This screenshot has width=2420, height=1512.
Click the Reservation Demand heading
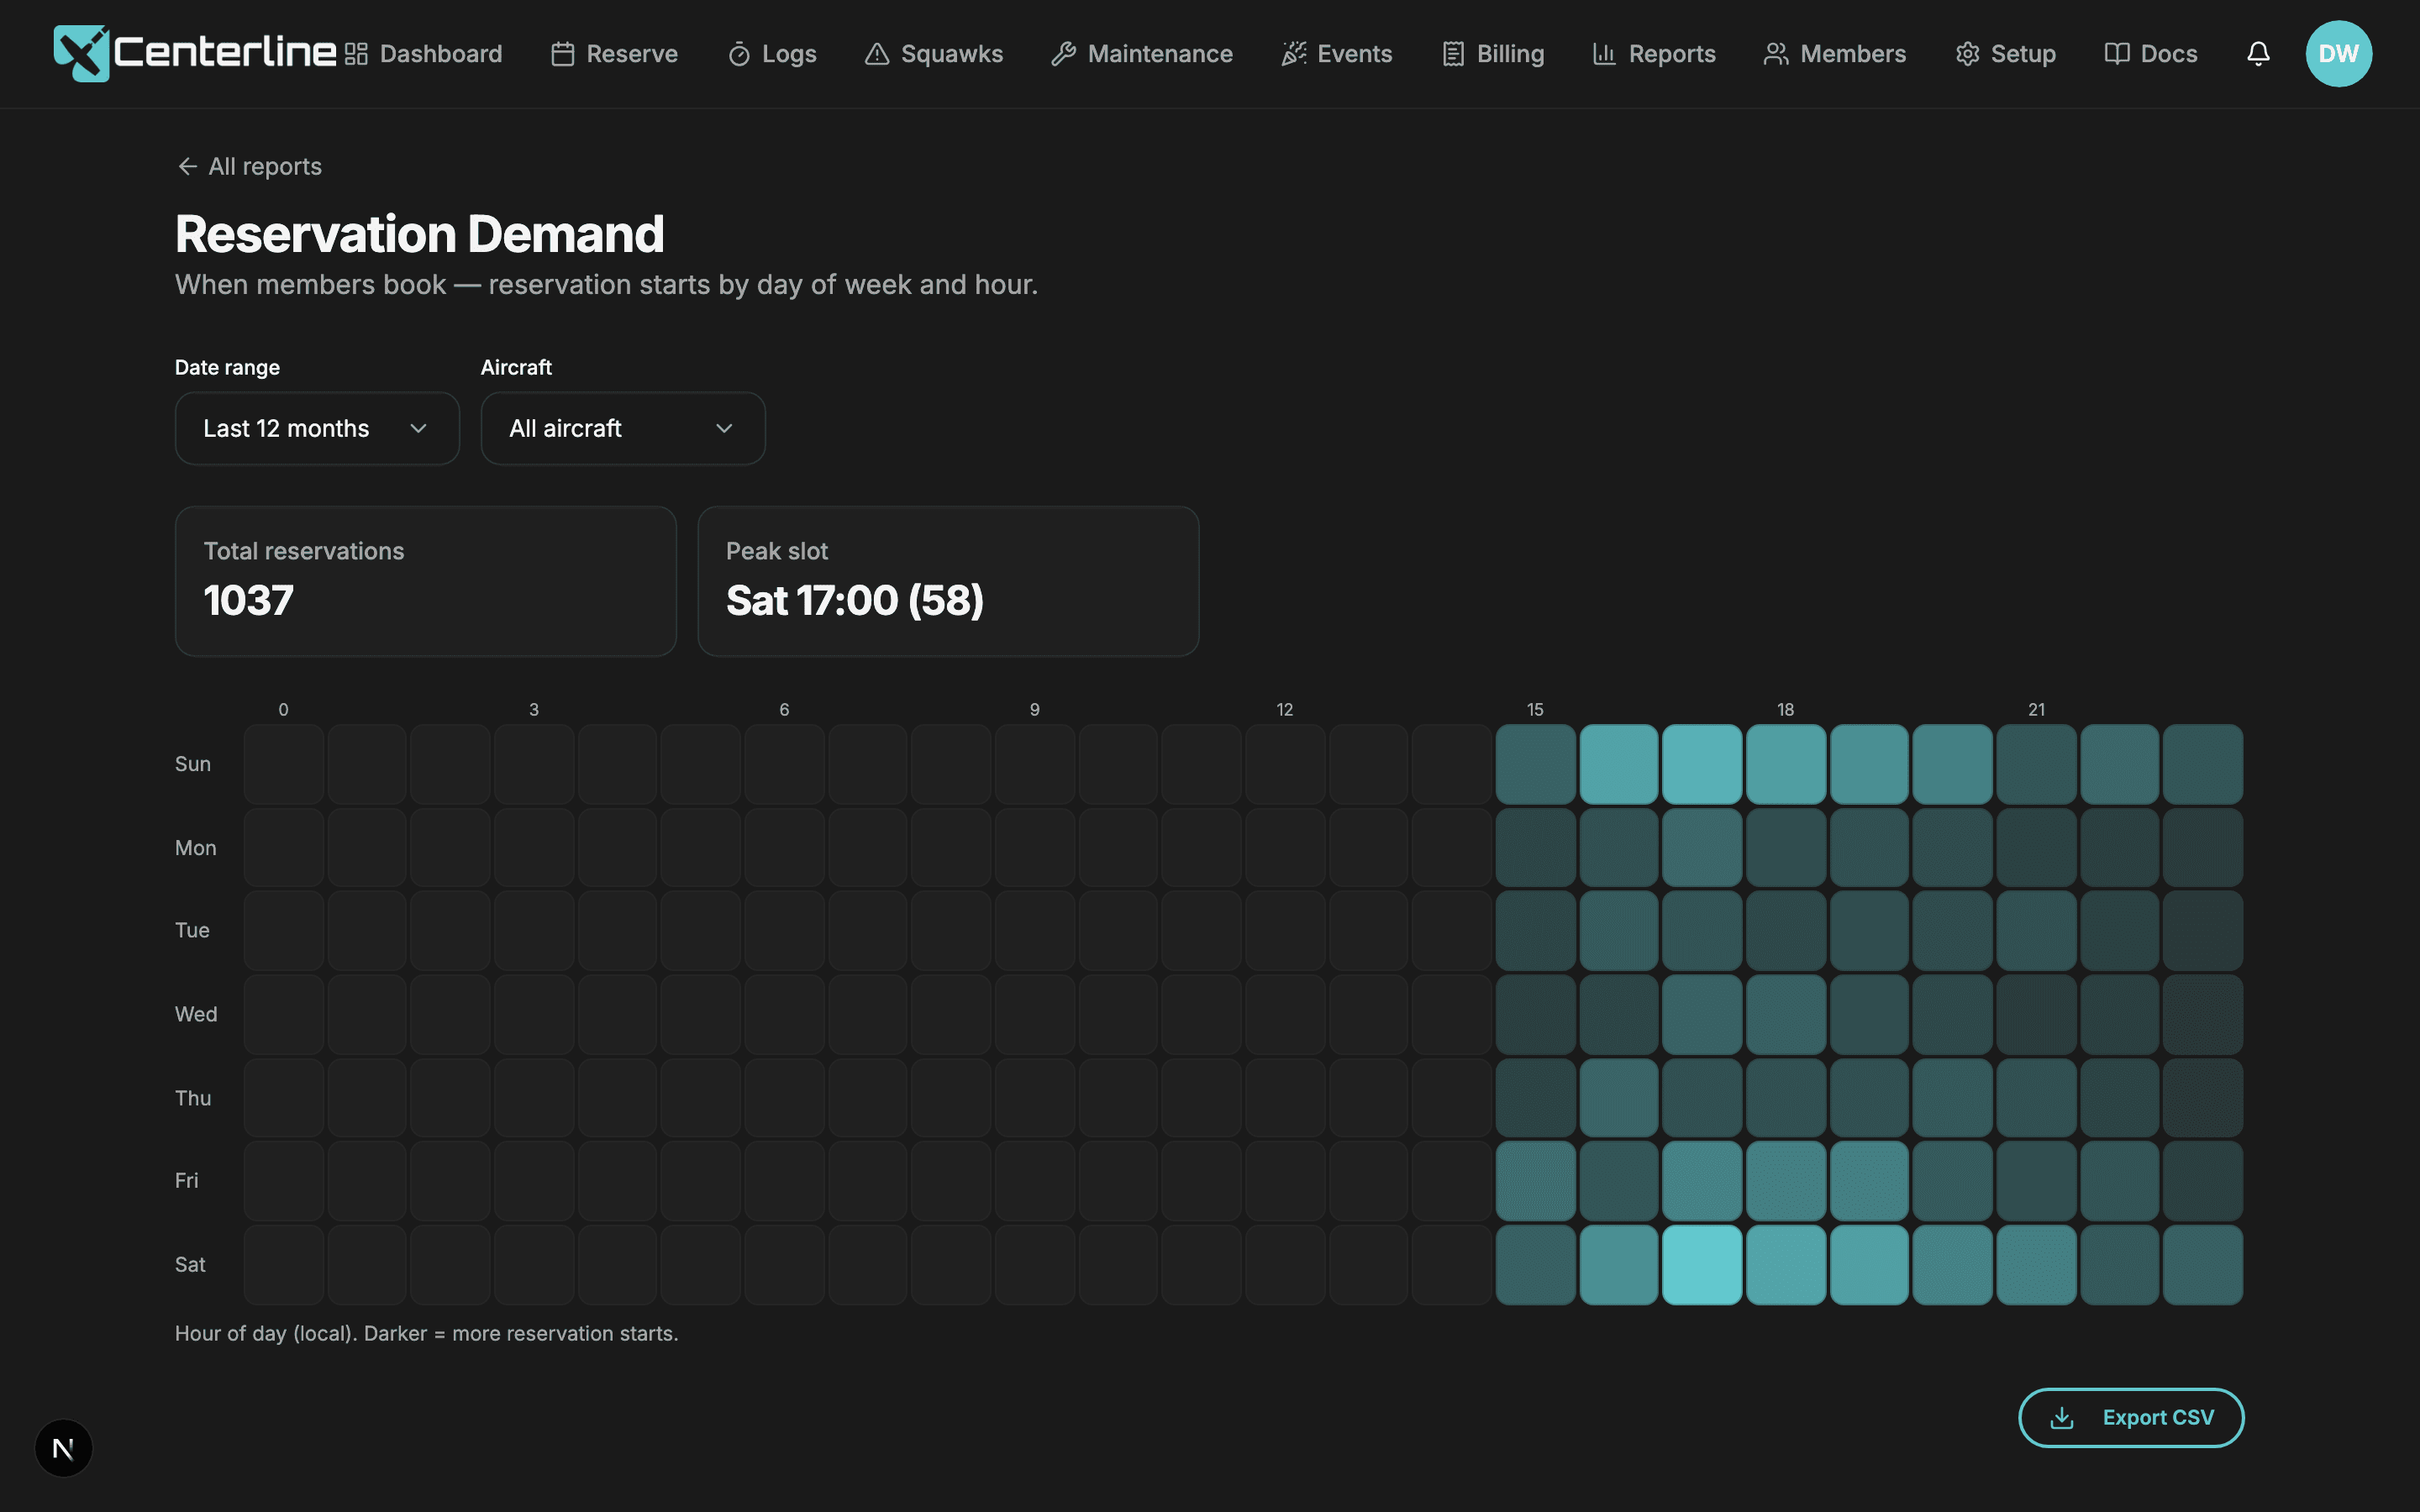419,234
